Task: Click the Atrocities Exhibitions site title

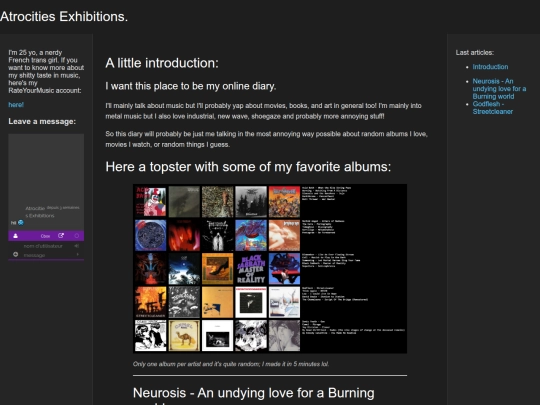Action: point(64,17)
